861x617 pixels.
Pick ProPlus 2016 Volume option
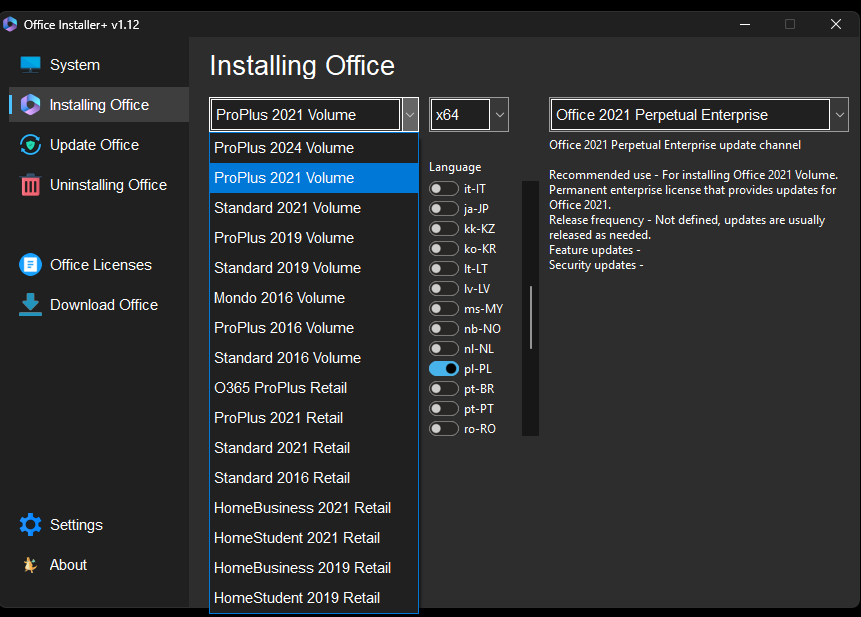coord(314,328)
